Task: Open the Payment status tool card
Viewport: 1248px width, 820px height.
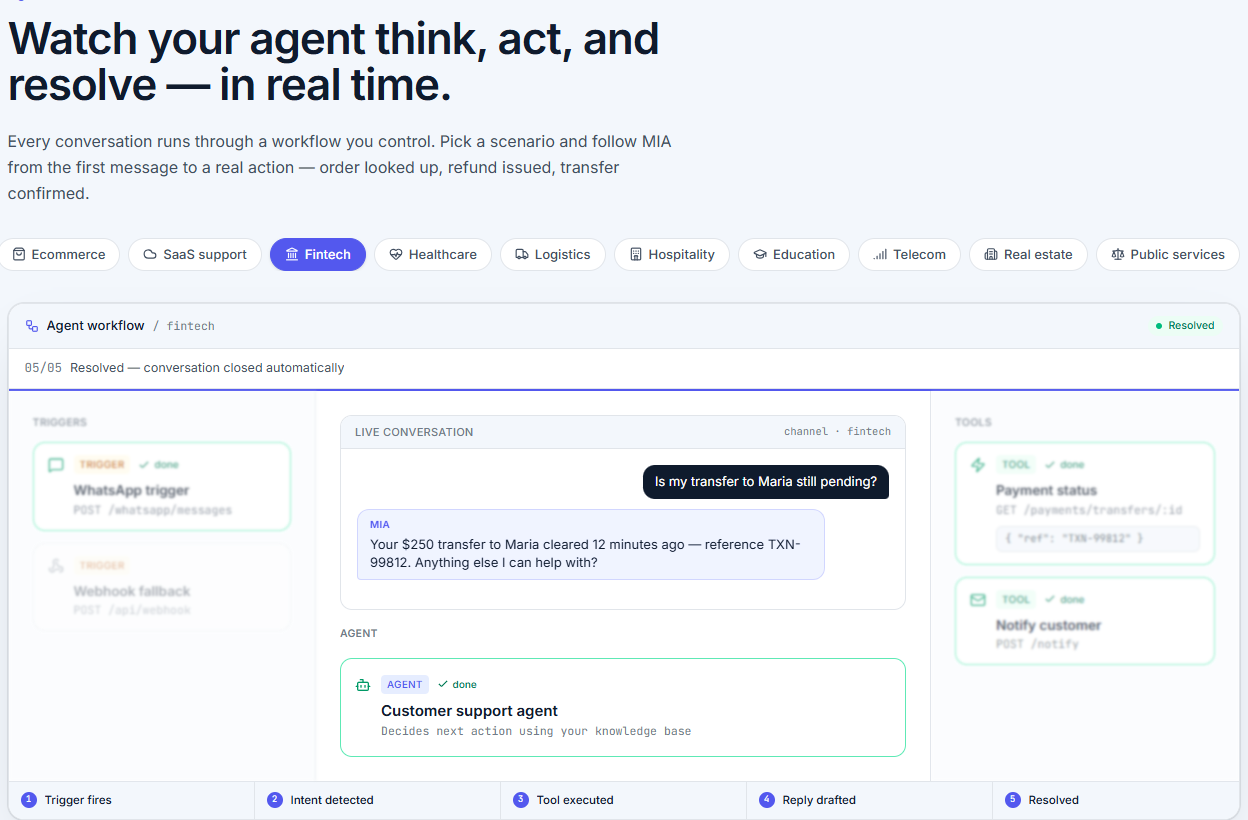Action: [1085, 504]
